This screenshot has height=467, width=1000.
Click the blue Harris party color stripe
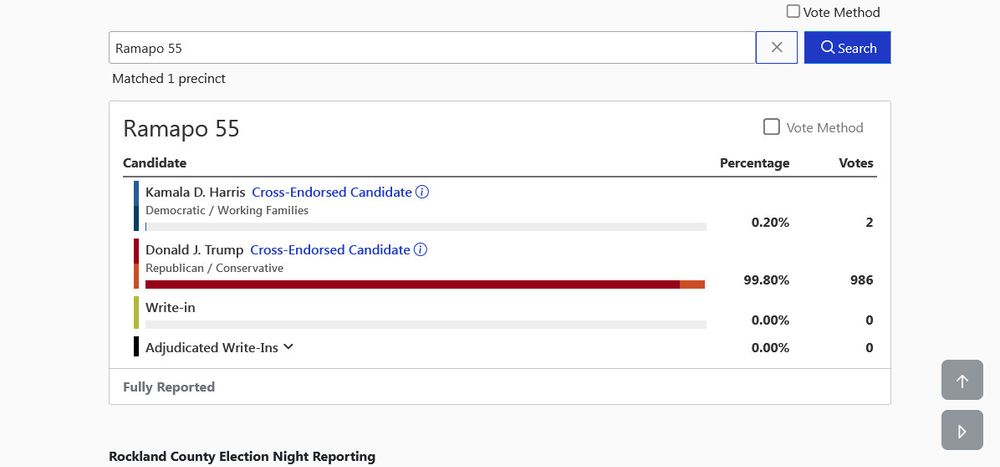[x=136, y=205]
